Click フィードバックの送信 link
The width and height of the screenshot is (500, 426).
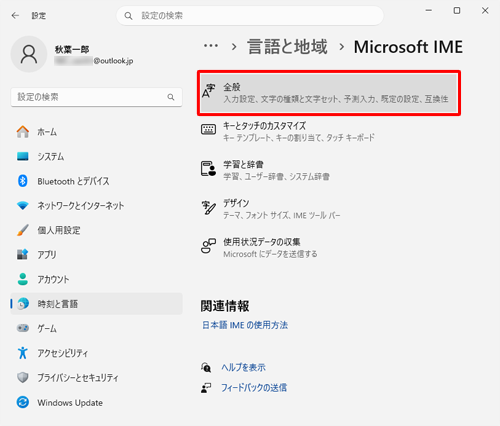254,388
